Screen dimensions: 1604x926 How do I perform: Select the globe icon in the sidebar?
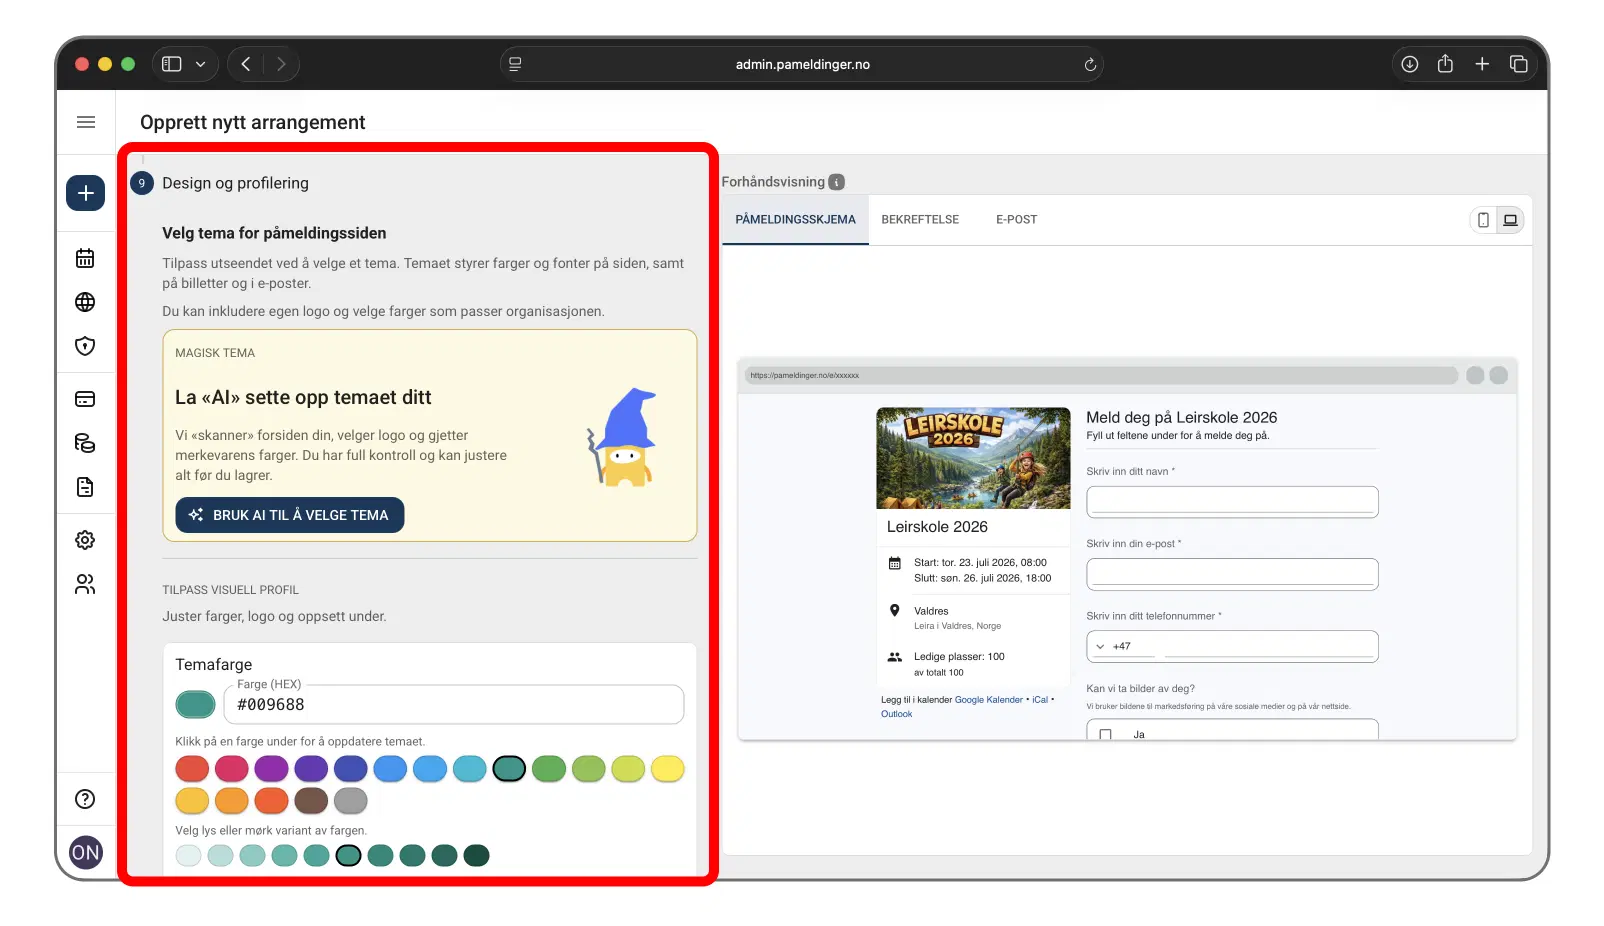[85, 302]
